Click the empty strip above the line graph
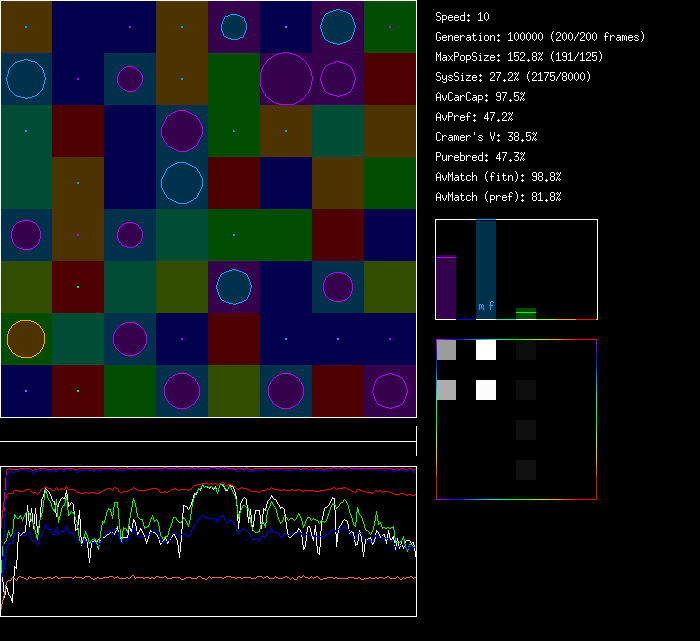This screenshot has height=641, width=700. pyautogui.click(x=208, y=431)
